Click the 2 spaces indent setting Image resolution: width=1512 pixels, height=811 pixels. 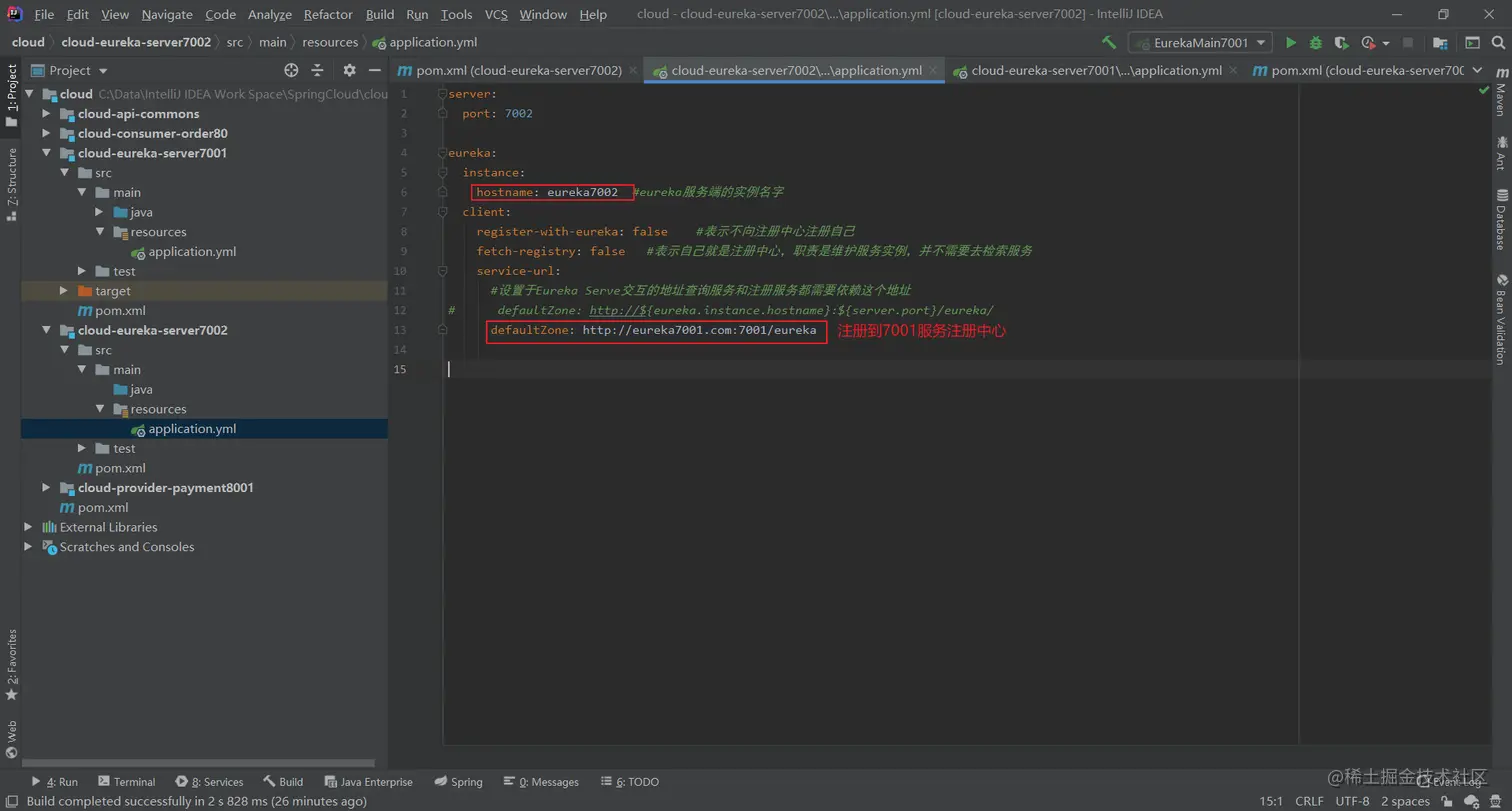(x=1405, y=801)
